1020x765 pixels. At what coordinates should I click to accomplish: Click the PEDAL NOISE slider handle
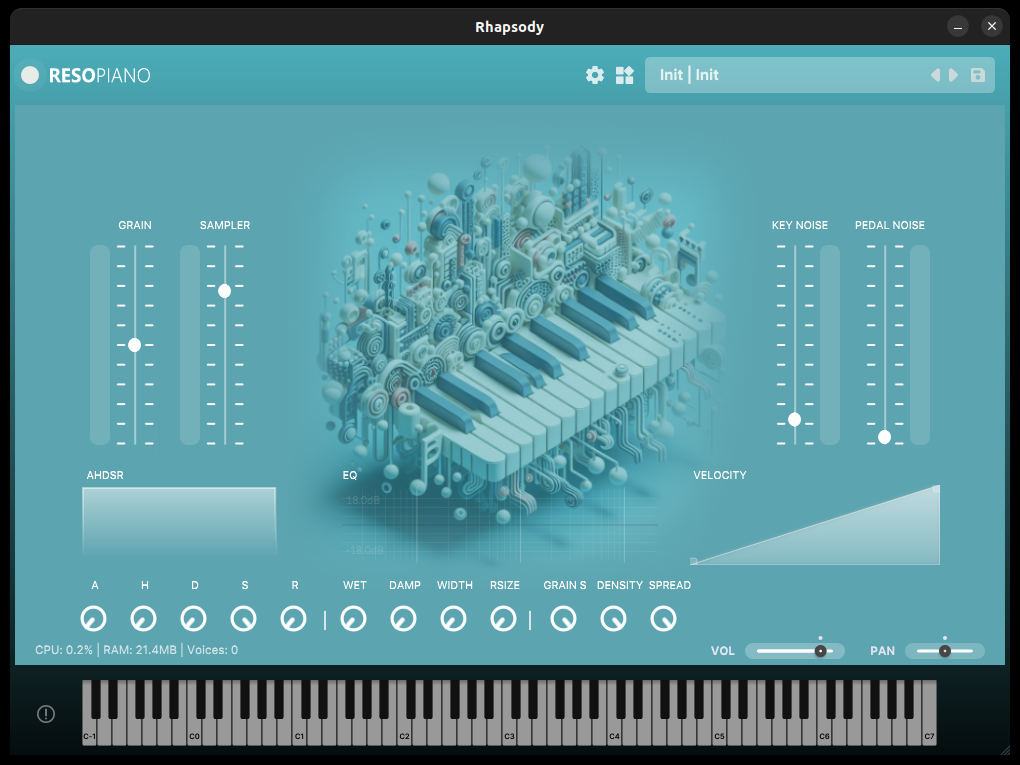coord(884,437)
